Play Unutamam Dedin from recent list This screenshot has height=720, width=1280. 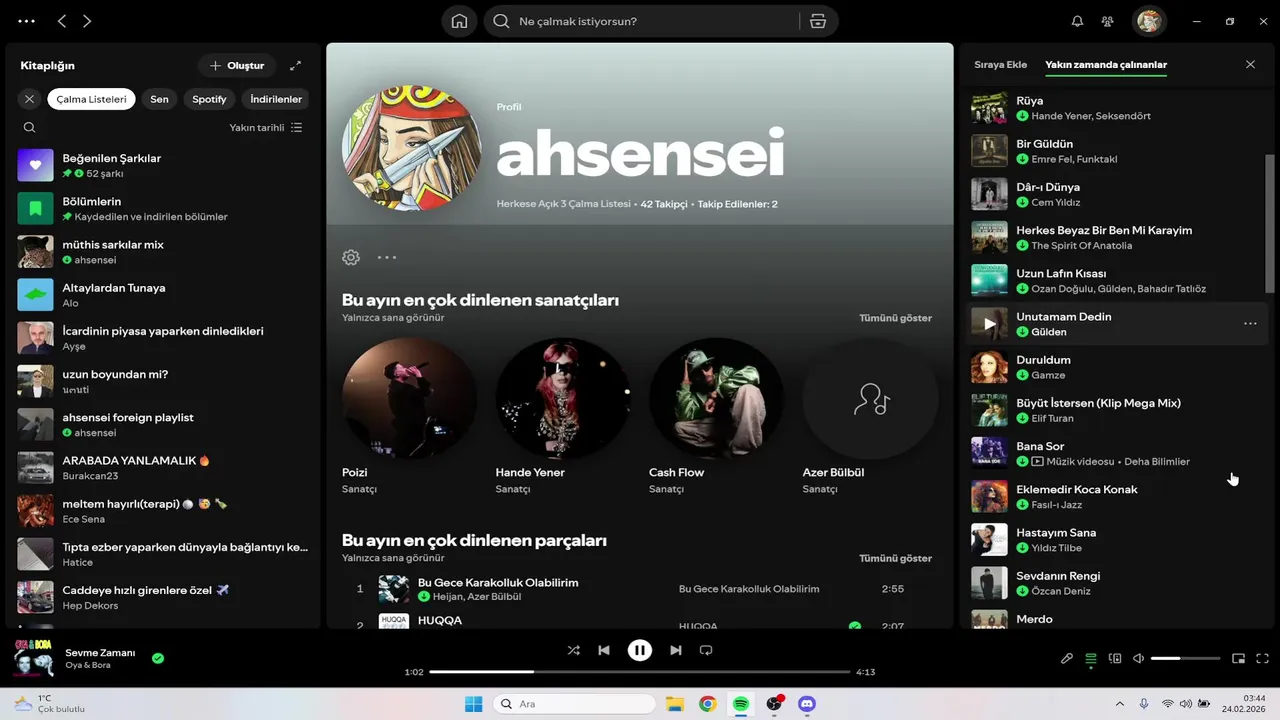tap(989, 324)
